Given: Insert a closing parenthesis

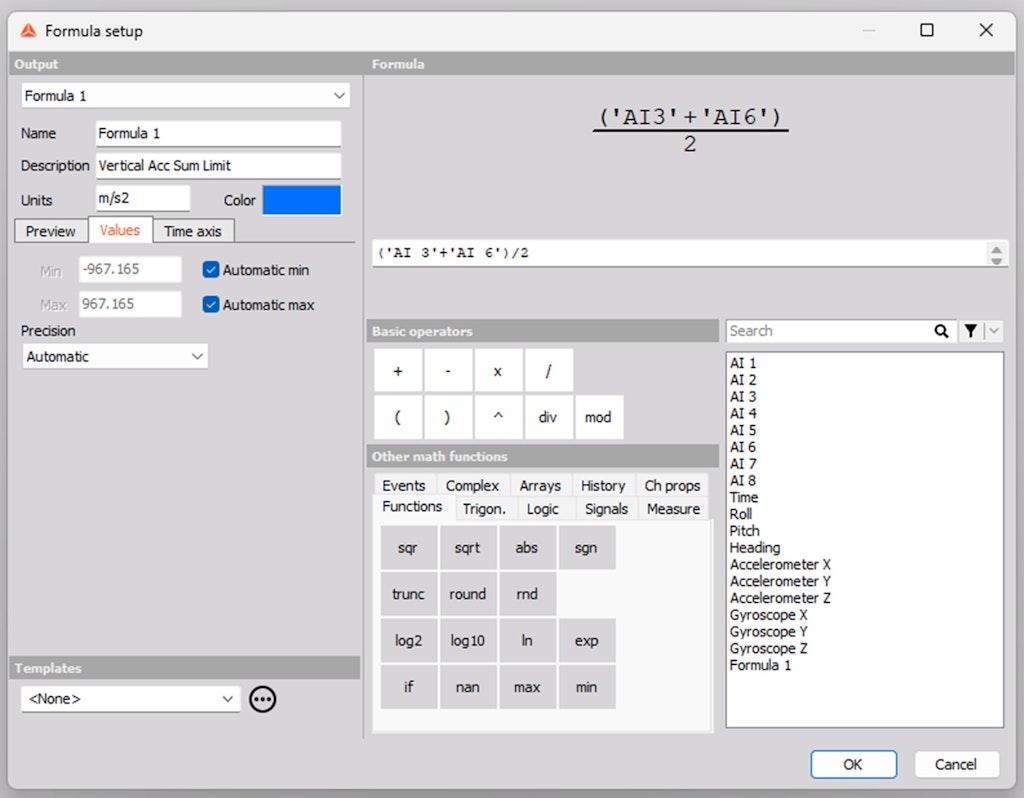Looking at the screenshot, I should coord(448,417).
